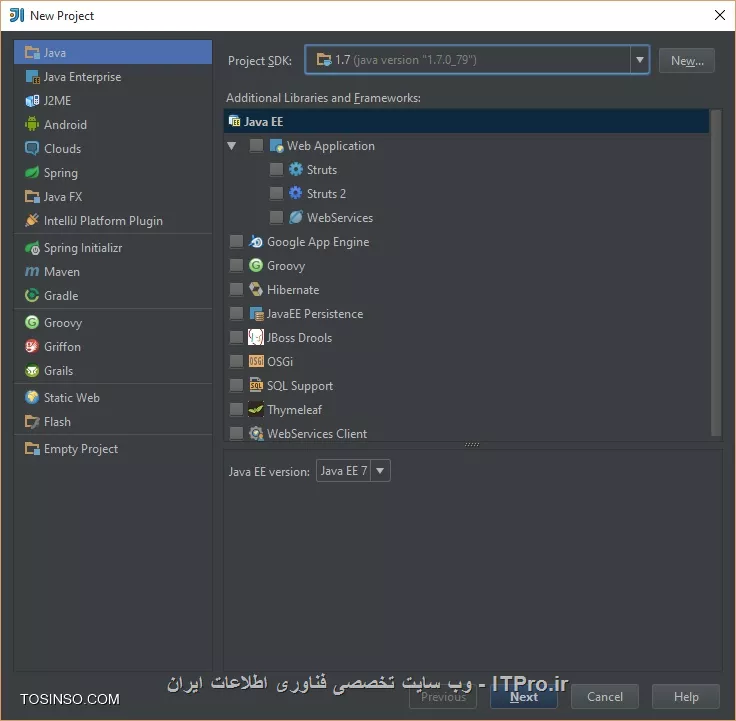The image size is (736, 721).
Task: Click the Google App Engine icon
Action: click(255, 241)
